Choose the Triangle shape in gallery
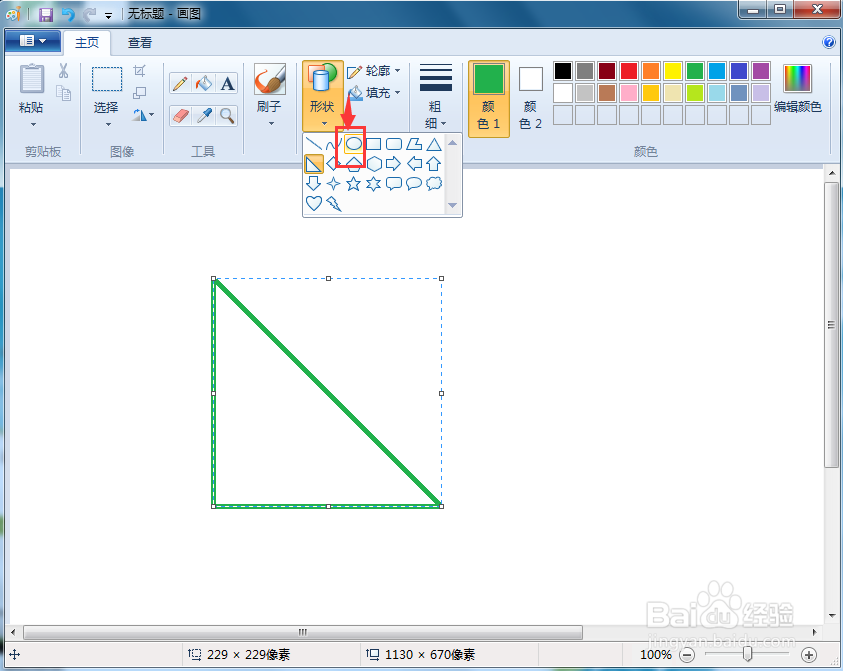The width and height of the screenshot is (843, 671). pos(434,144)
